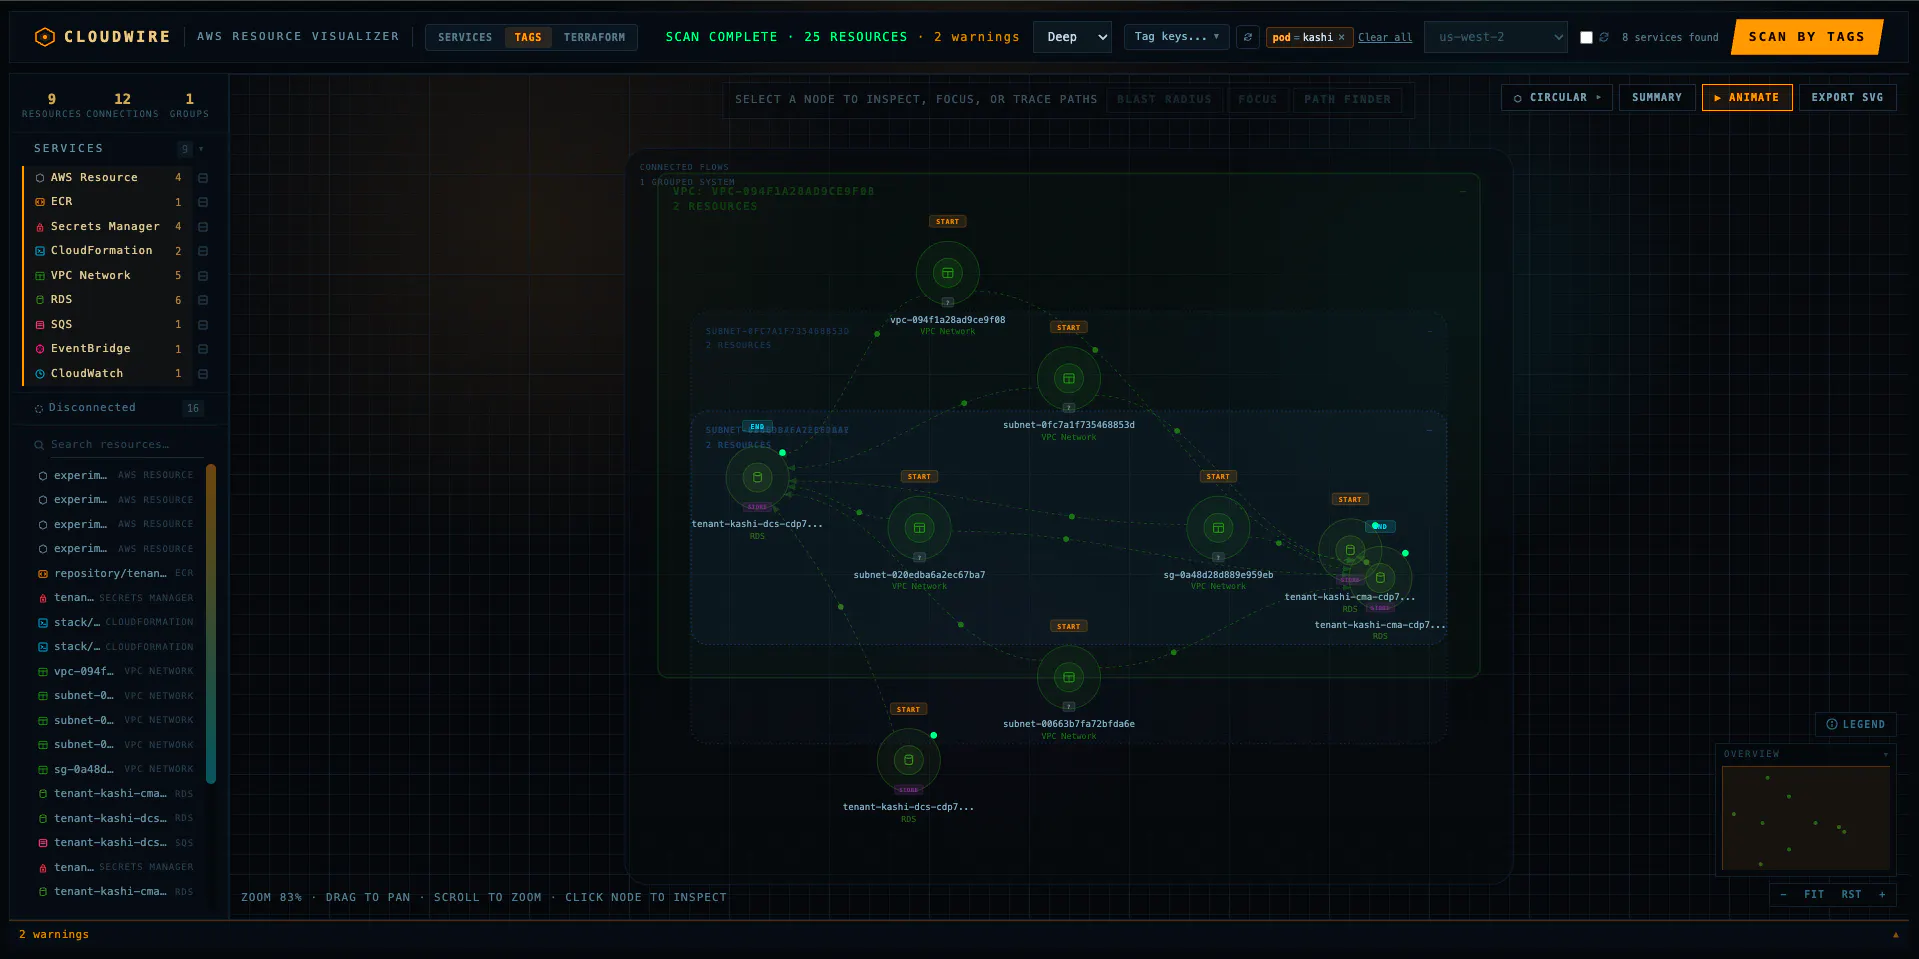The height and width of the screenshot is (959, 1919).
Task: Zoom out with the minus button
Action: pyautogui.click(x=1783, y=895)
